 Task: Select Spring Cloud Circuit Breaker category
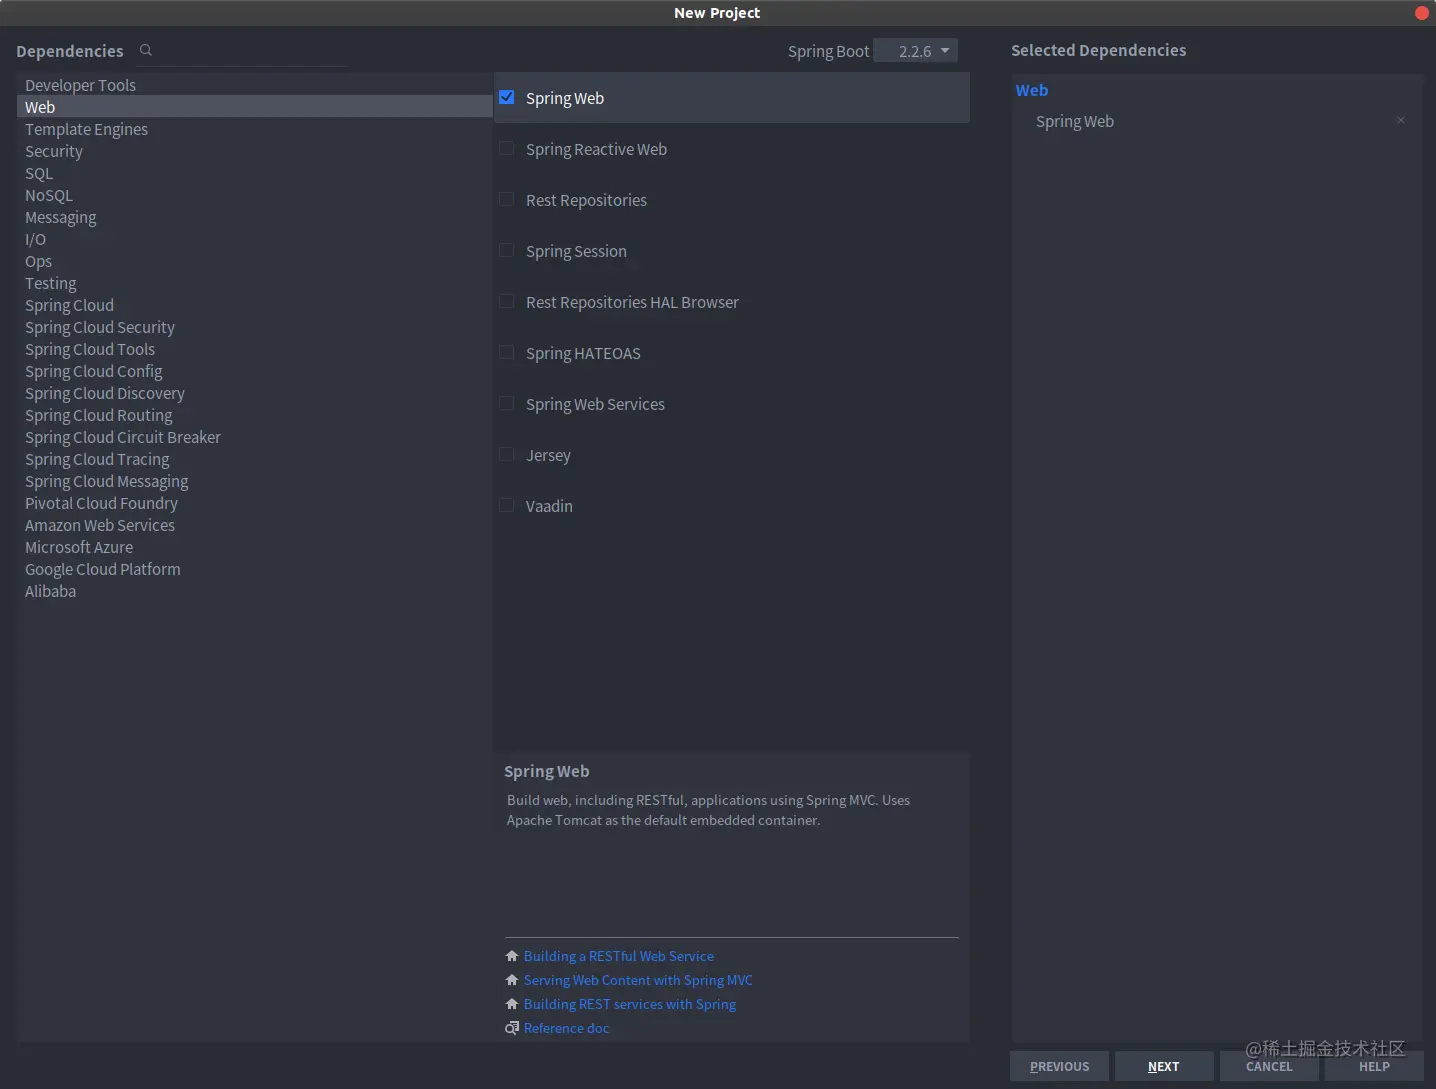(254, 437)
